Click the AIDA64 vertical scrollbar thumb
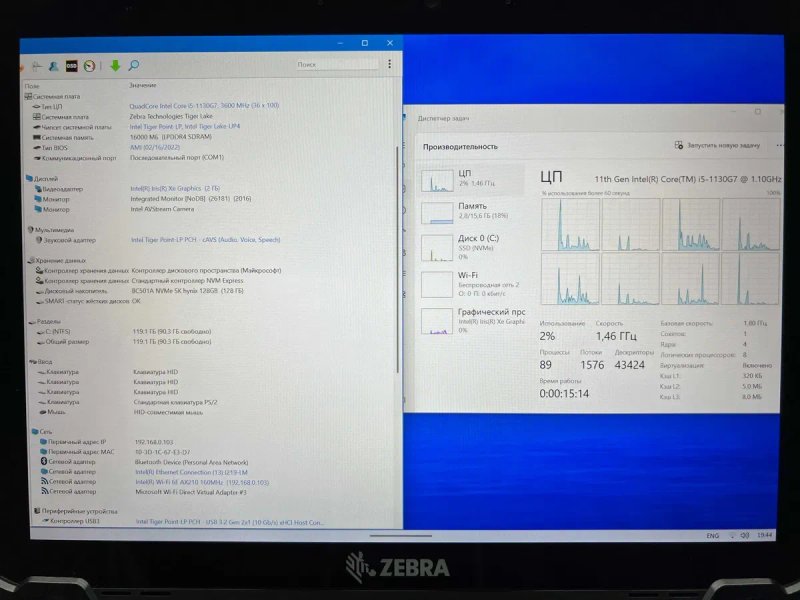Screen dimensions: 800x600 click(397, 259)
